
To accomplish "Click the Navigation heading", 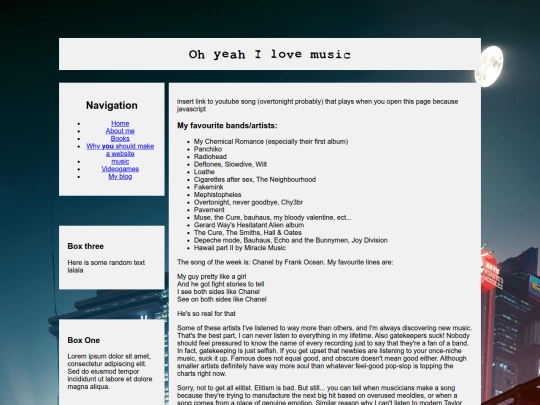I will [112, 105].
